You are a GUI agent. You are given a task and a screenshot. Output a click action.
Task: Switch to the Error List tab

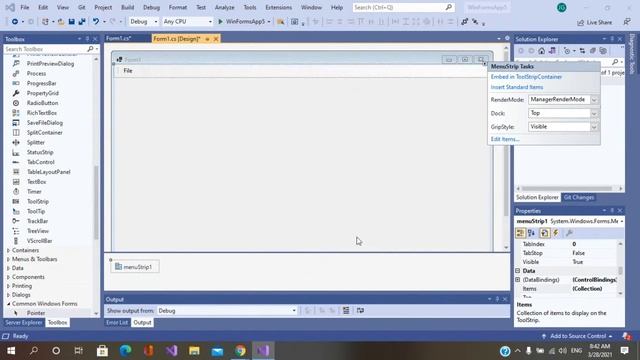tap(117, 322)
